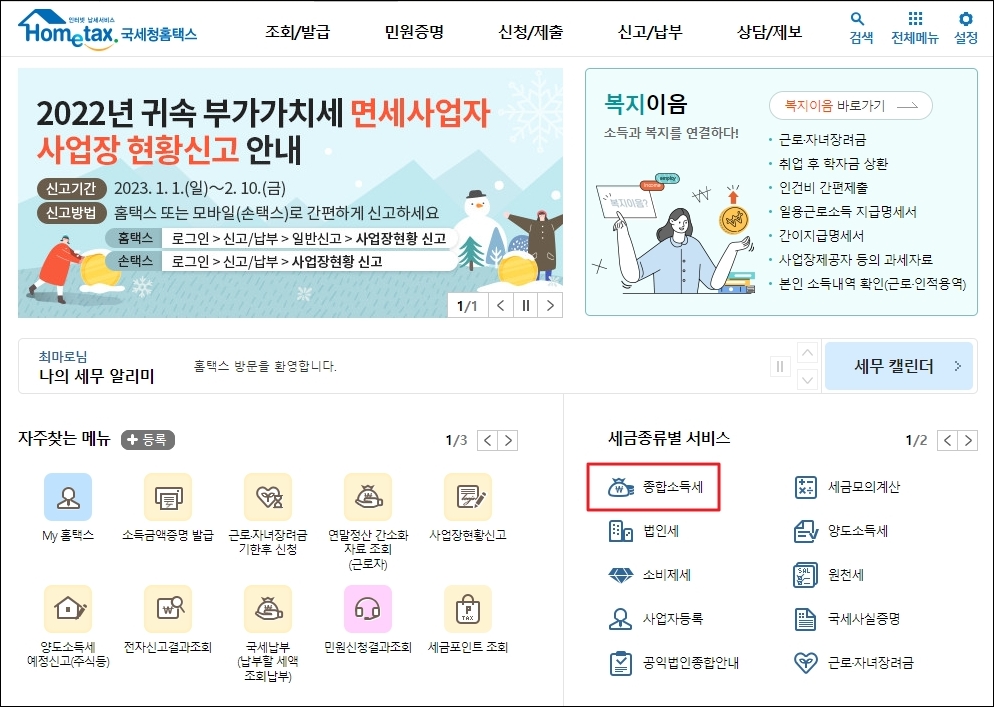
Task: Open 일용근로소득 지급명세서 link
Action: pos(848,212)
